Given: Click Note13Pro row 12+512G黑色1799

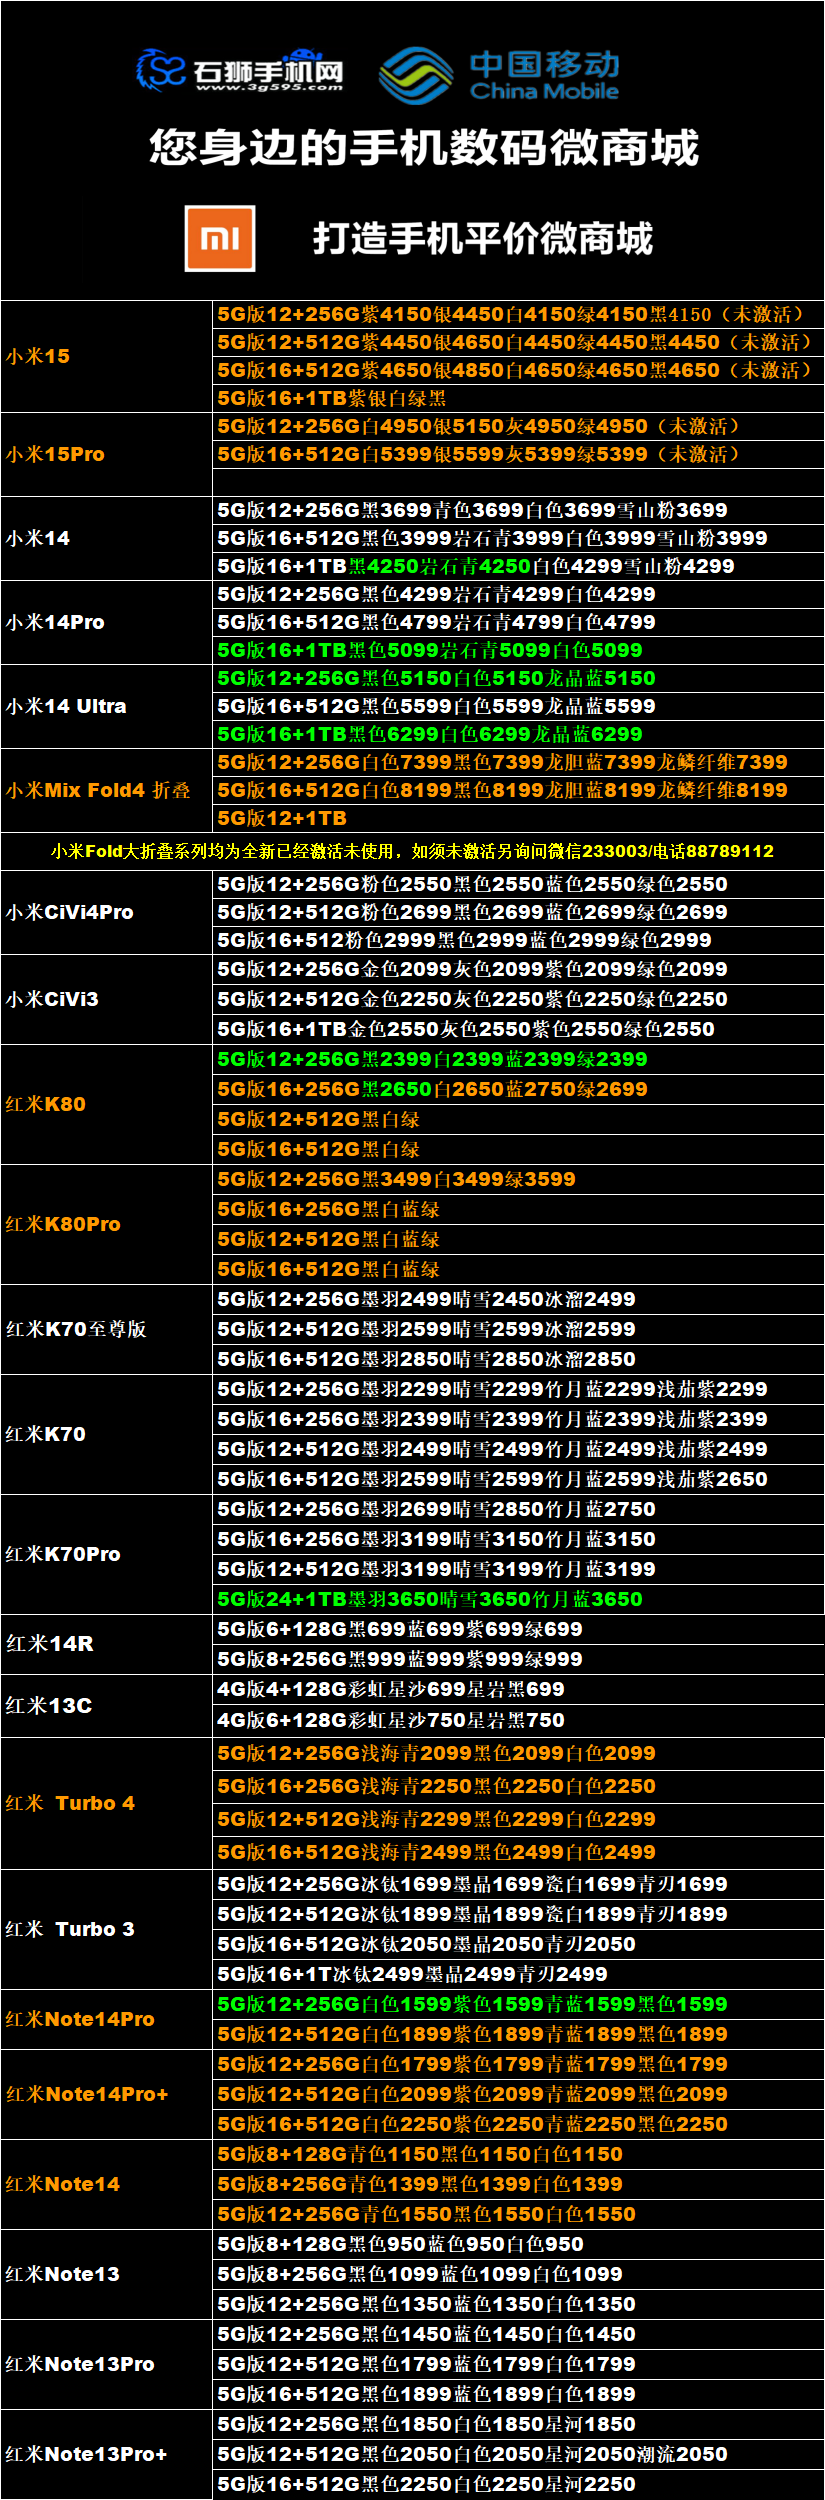Looking at the screenshot, I should coord(518,2364).
